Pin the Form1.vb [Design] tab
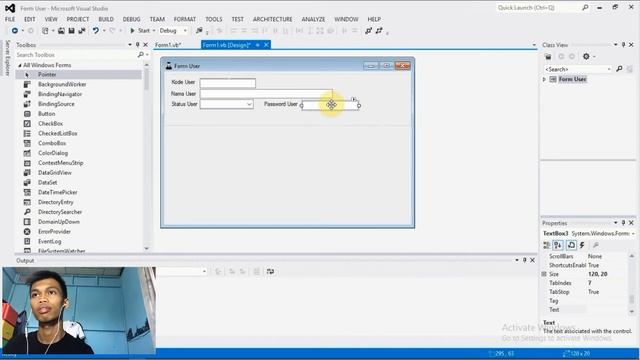The width and height of the screenshot is (640, 360). pyautogui.click(x=258, y=45)
